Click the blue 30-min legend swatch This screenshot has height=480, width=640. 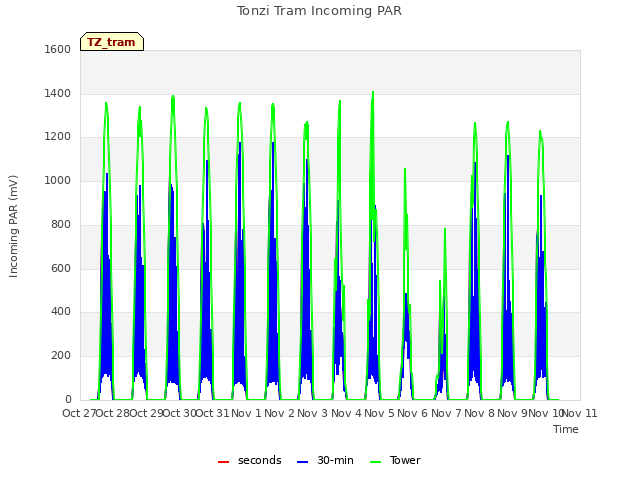[x=303, y=462]
